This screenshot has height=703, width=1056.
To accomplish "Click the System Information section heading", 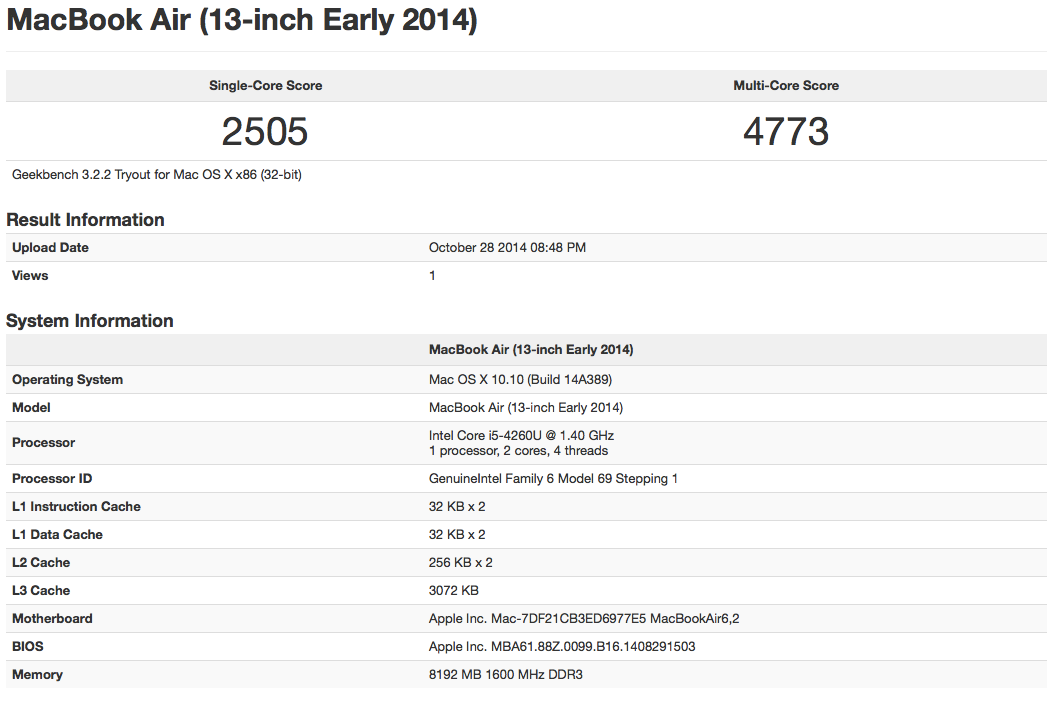I will pos(90,321).
